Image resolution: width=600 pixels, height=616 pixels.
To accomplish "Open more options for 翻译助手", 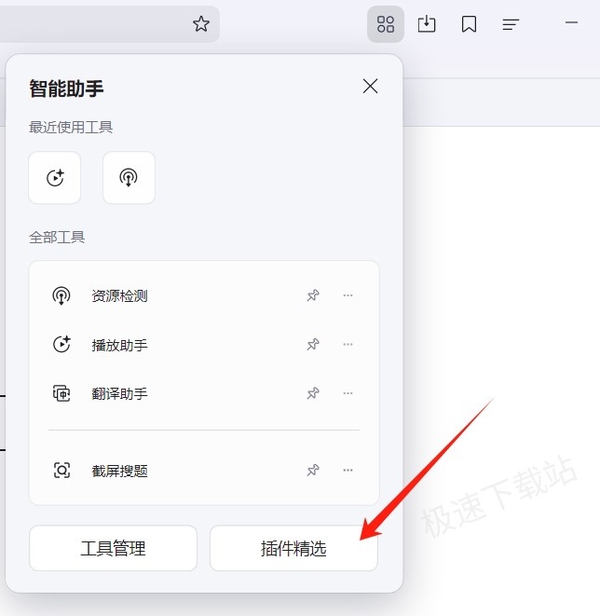I will (348, 393).
